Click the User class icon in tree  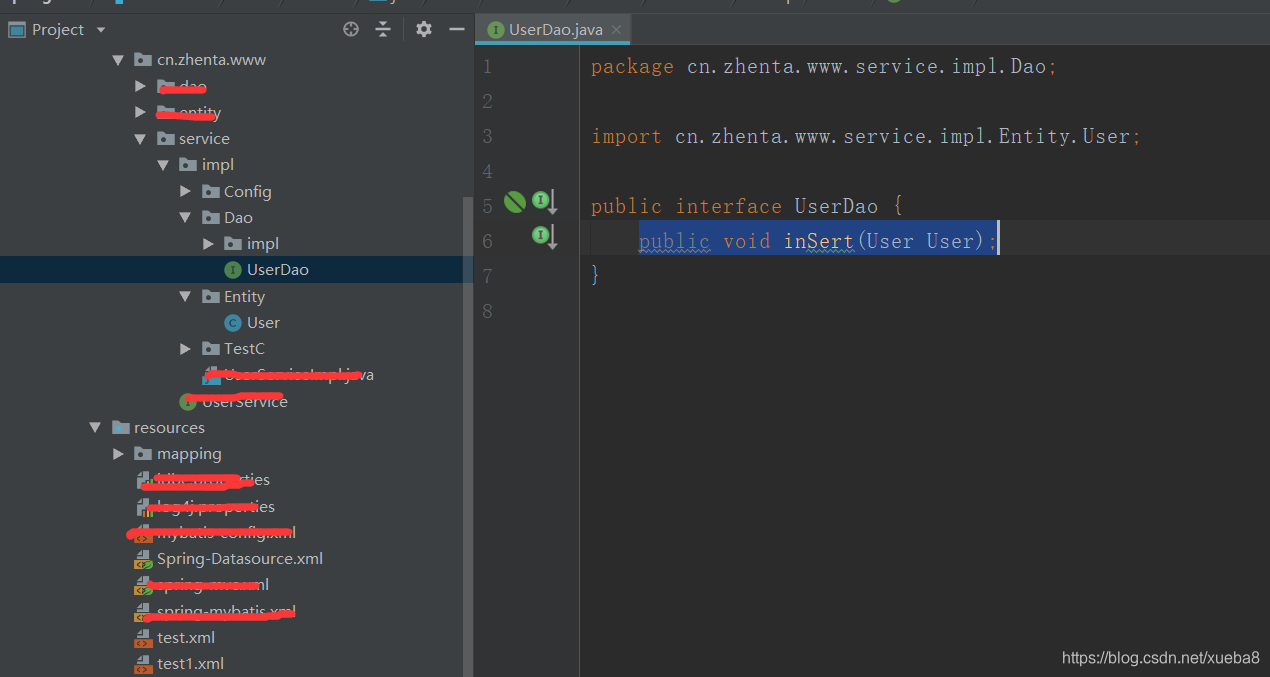pyautogui.click(x=233, y=323)
